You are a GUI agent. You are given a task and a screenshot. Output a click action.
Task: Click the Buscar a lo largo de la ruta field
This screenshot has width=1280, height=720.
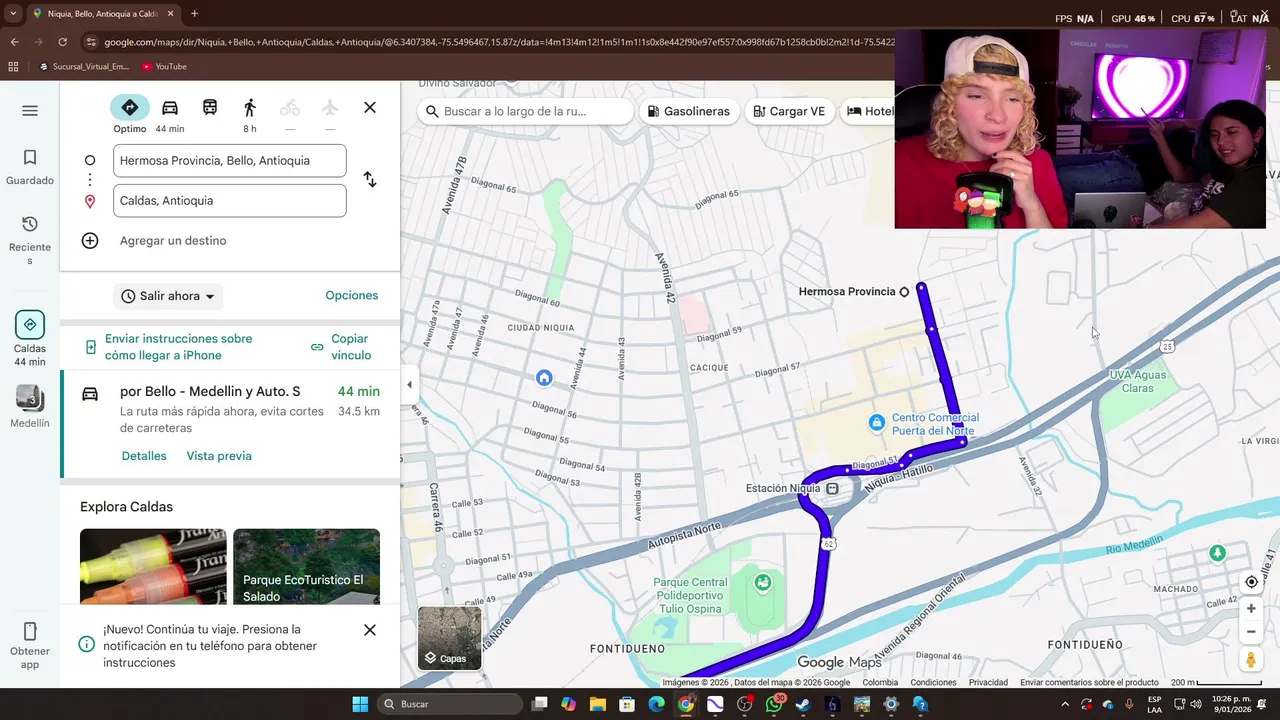(526, 111)
